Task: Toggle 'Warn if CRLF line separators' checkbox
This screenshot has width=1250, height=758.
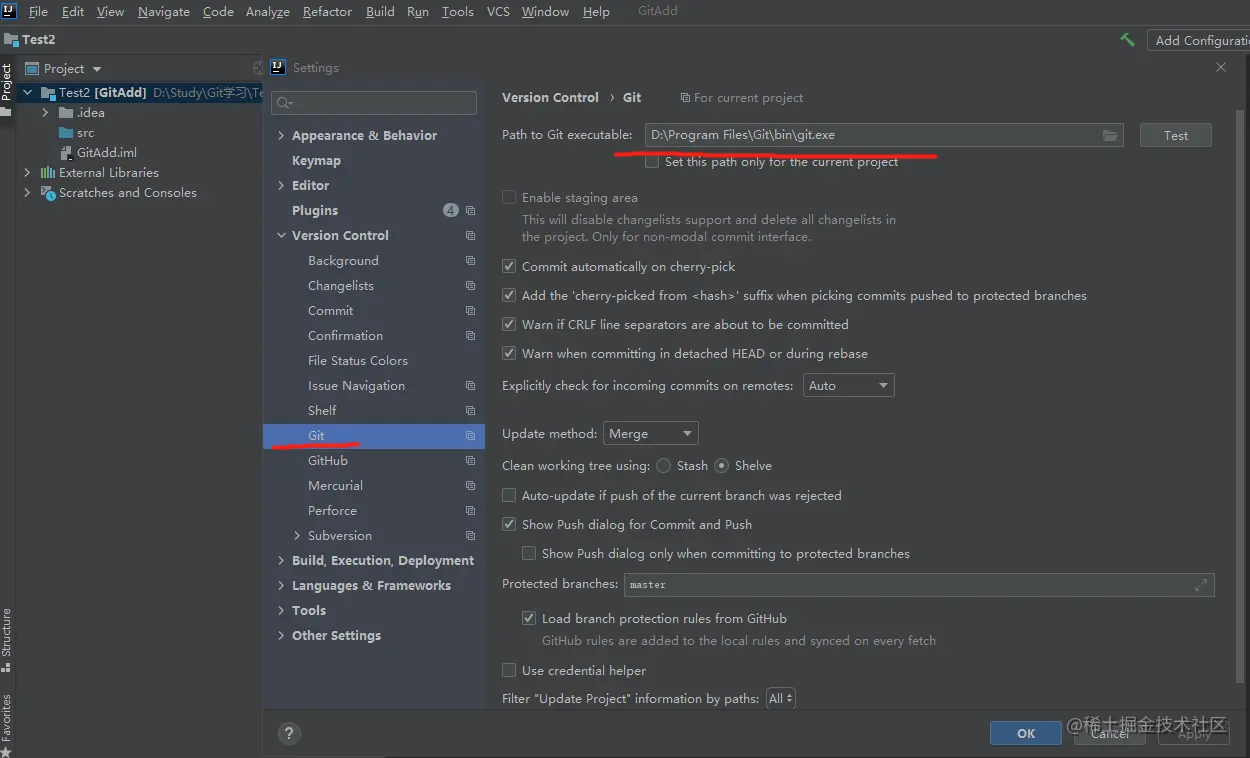Action: 509,325
